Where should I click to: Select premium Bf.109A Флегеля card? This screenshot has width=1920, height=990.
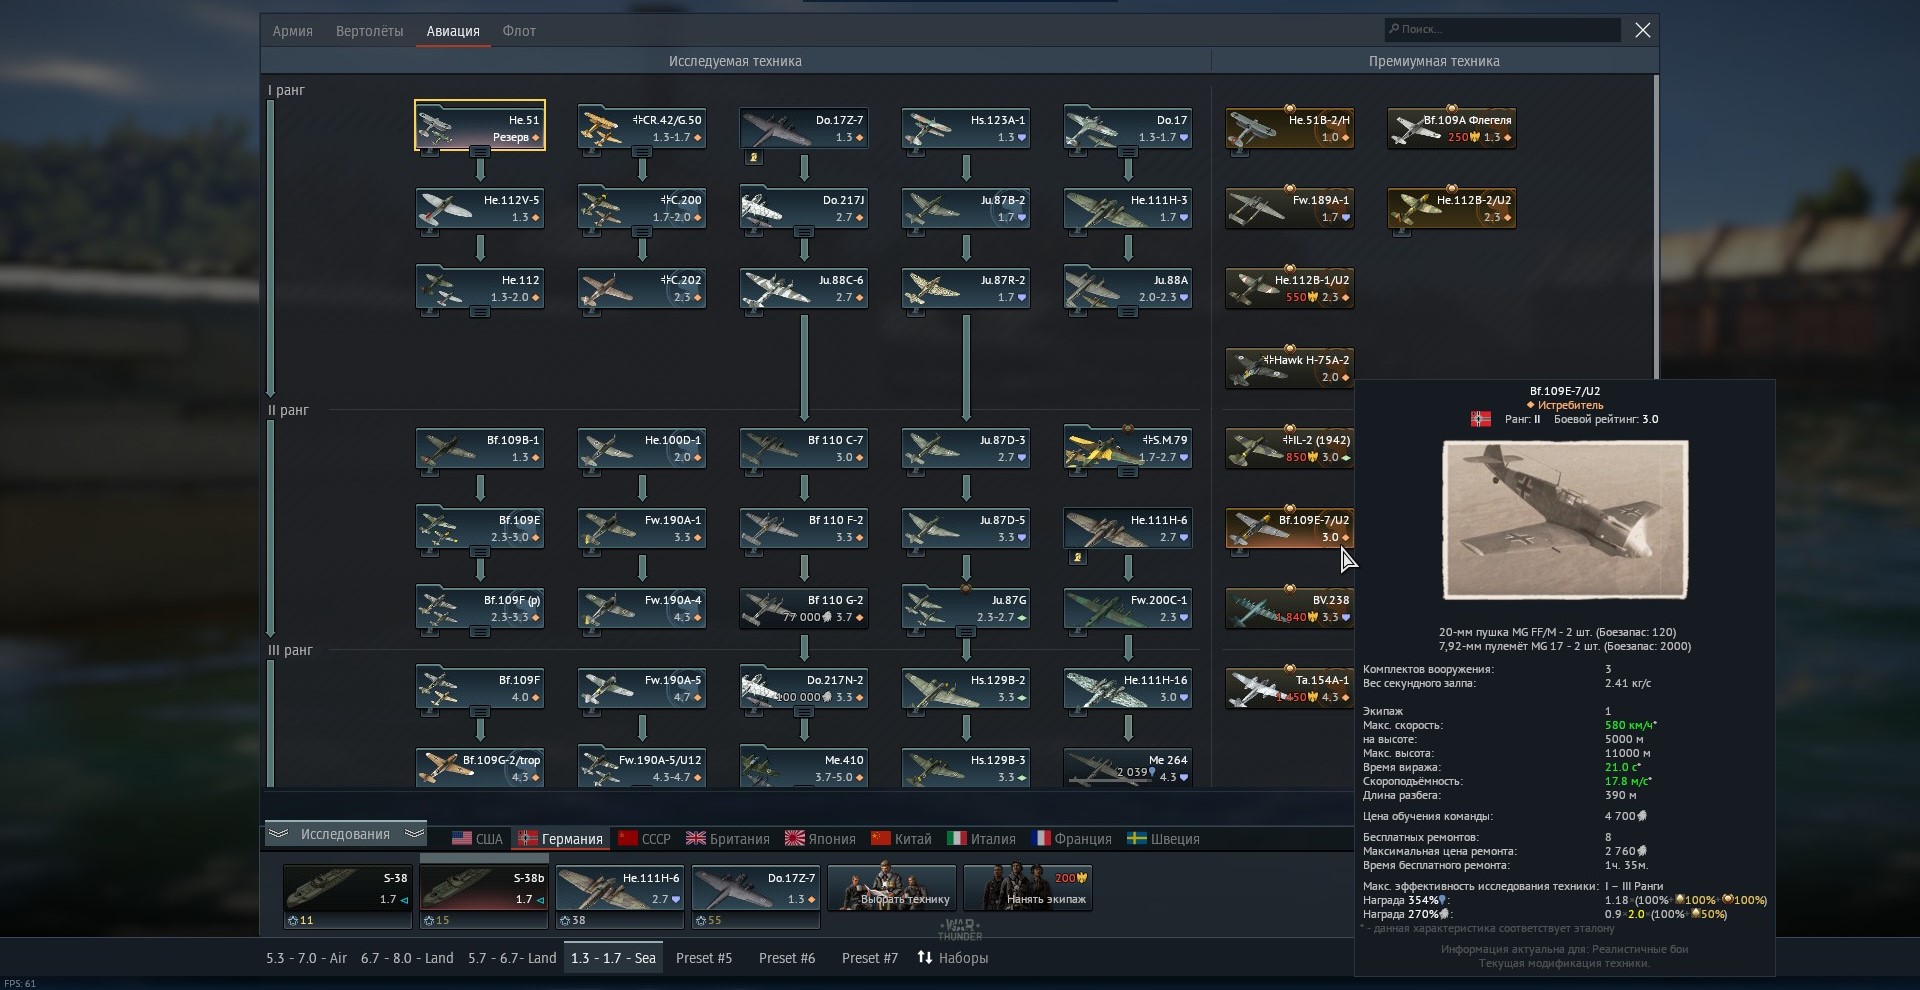[1452, 127]
